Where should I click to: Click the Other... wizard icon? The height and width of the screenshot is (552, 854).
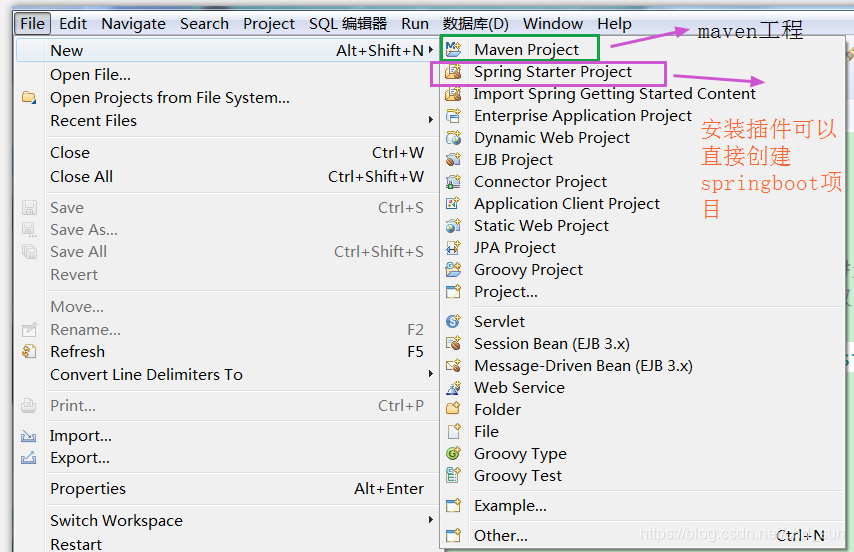click(453, 536)
